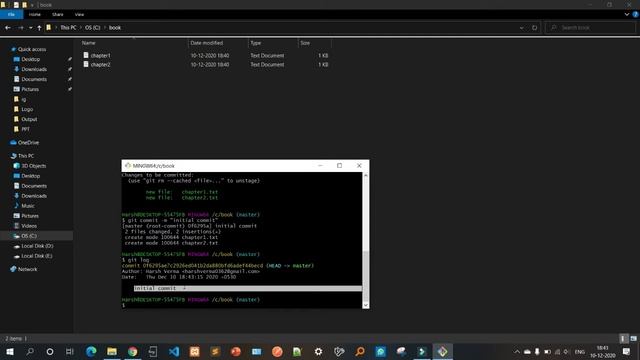The image size is (640, 360).
Task: Open the pinned Downloads under Quick access
Action: click(x=34, y=69)
